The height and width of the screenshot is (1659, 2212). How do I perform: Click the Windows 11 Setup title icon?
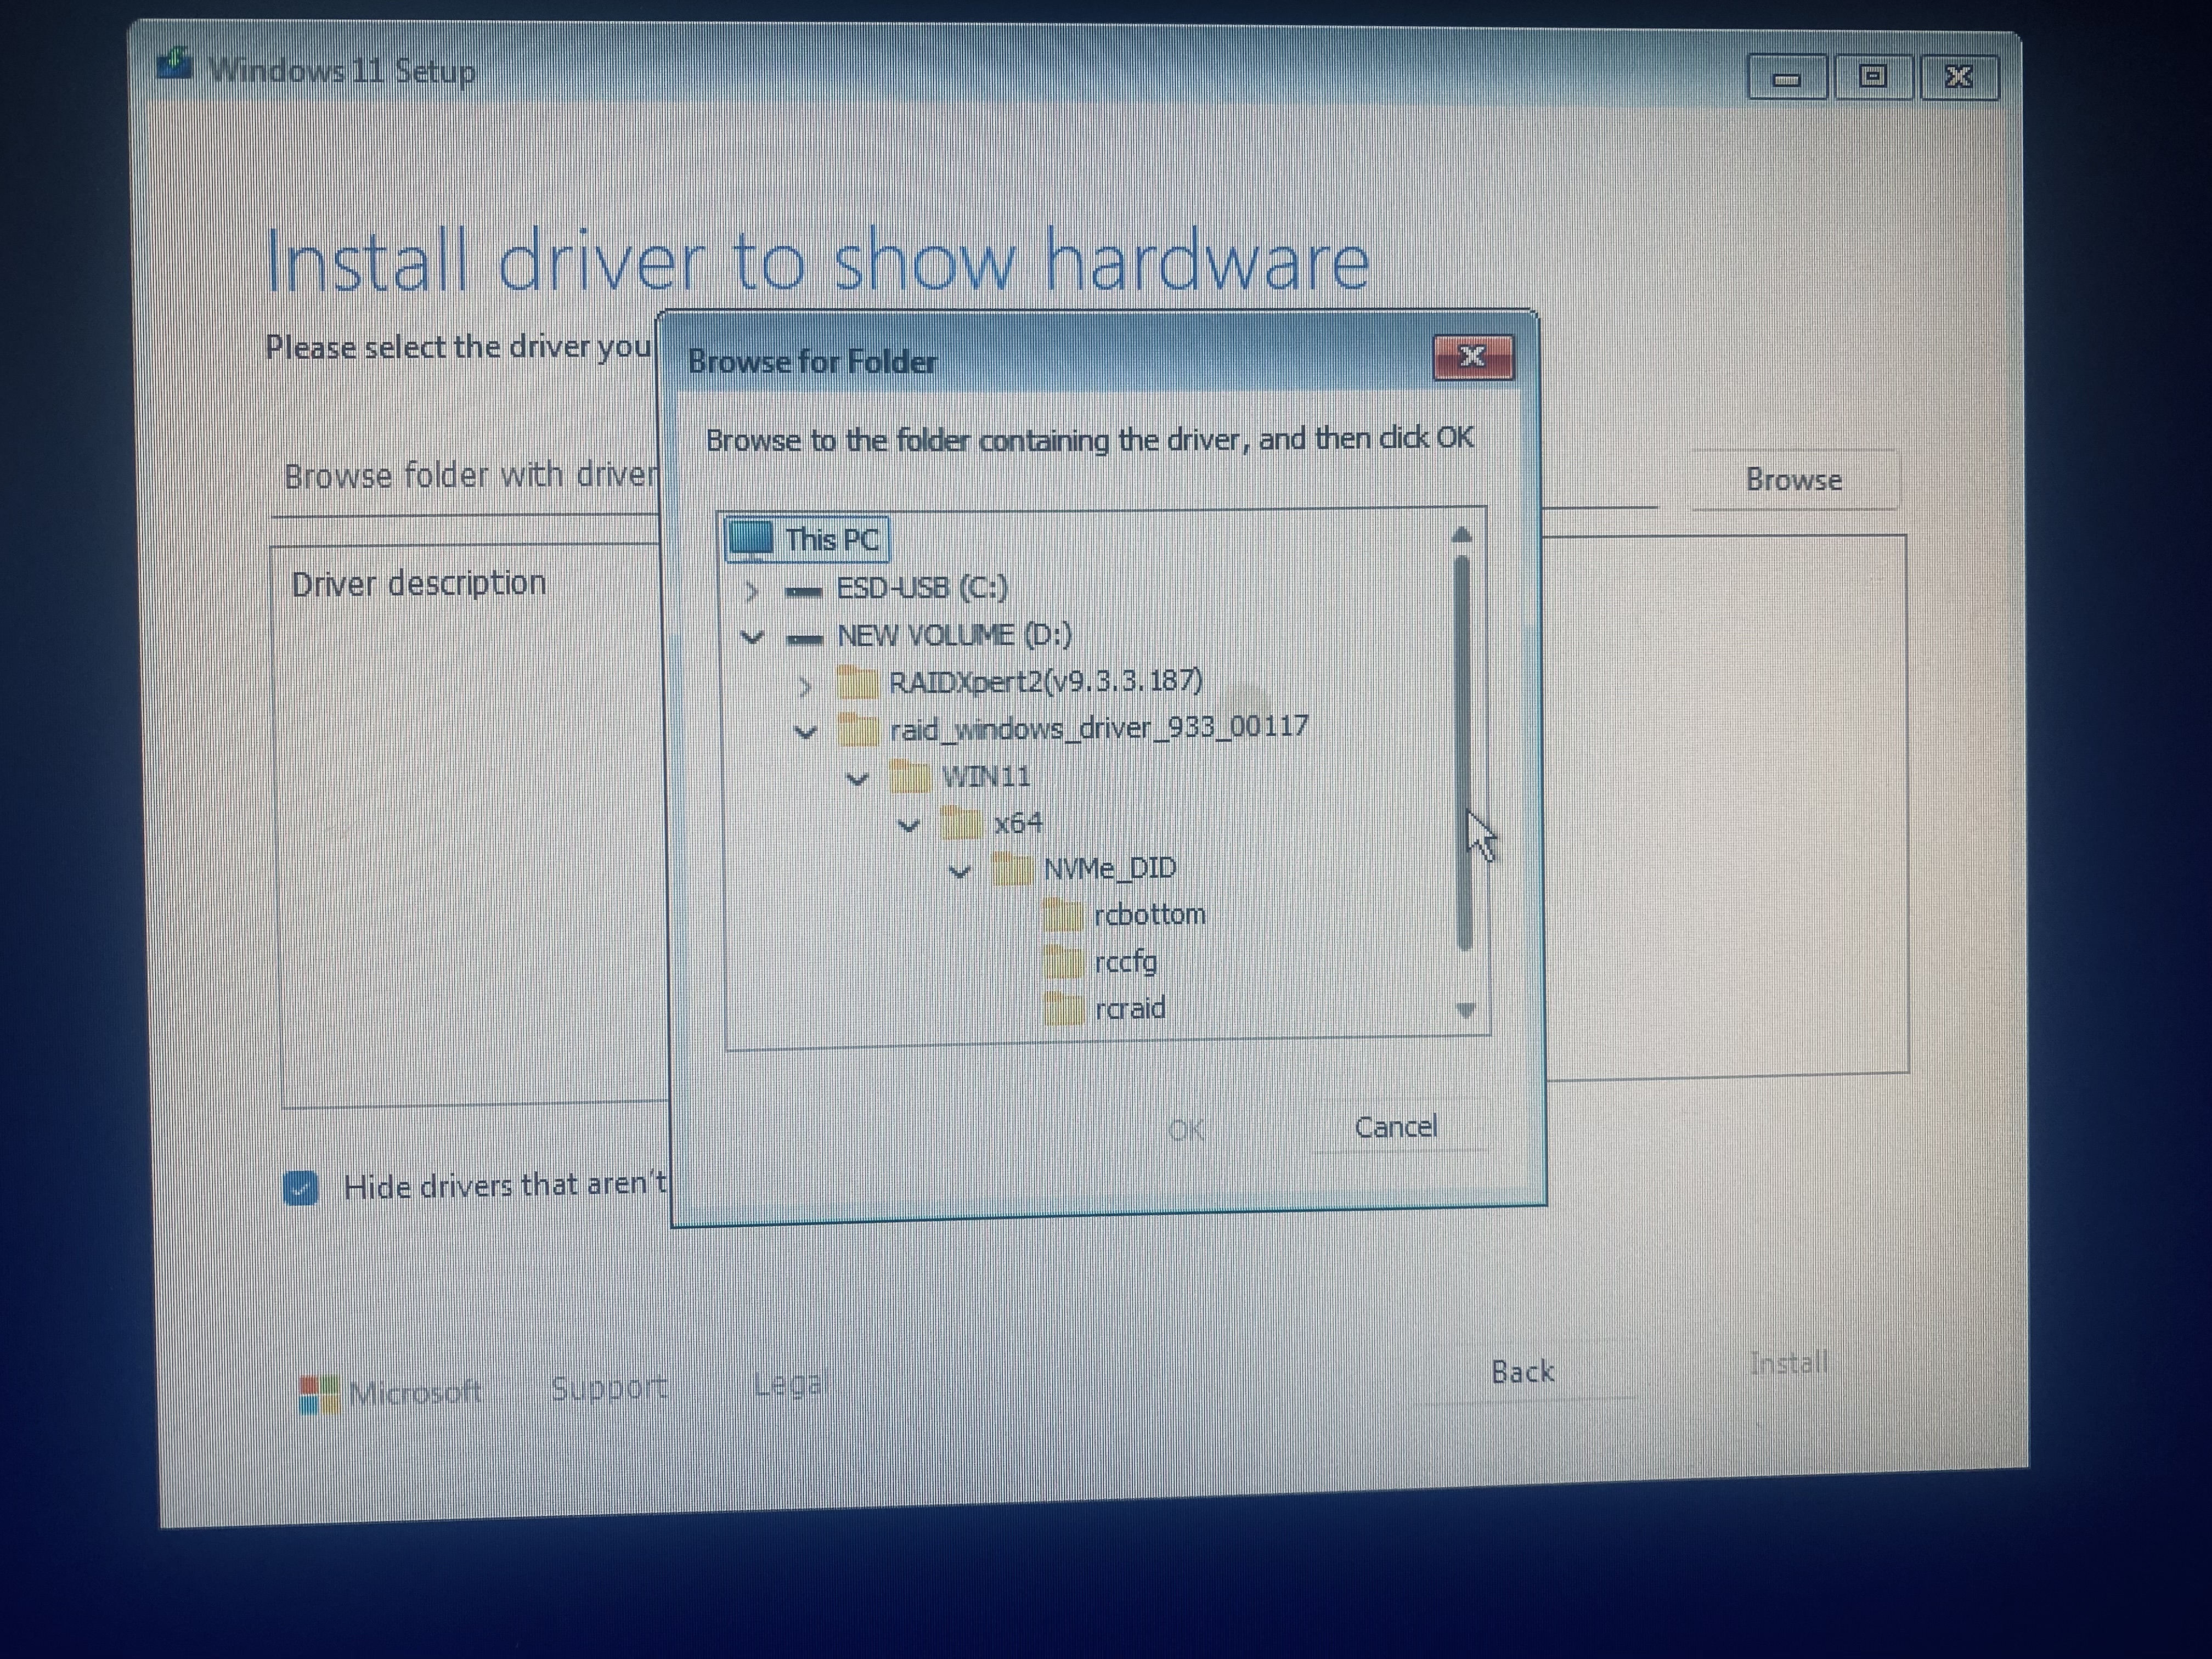click(x=175, y=65)
